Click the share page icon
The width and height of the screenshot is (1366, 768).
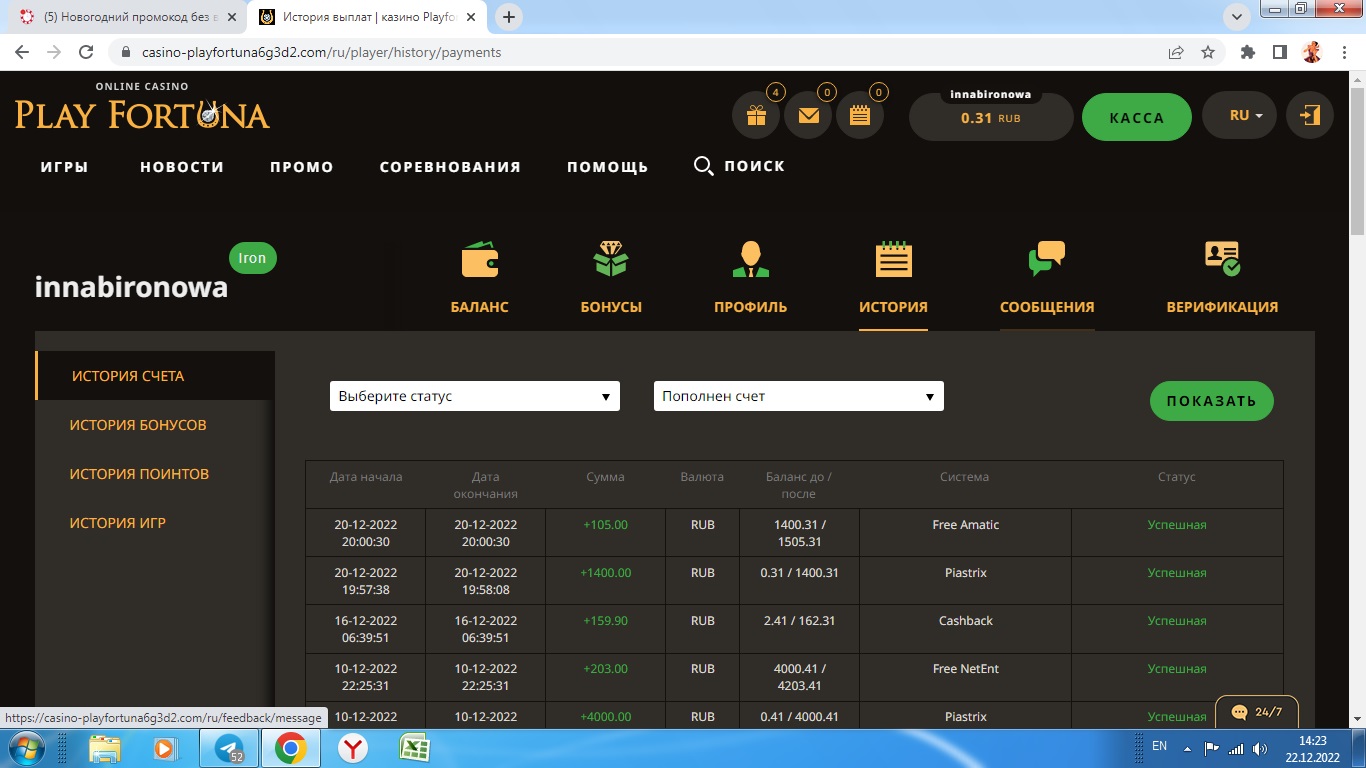coord(1176,52)
